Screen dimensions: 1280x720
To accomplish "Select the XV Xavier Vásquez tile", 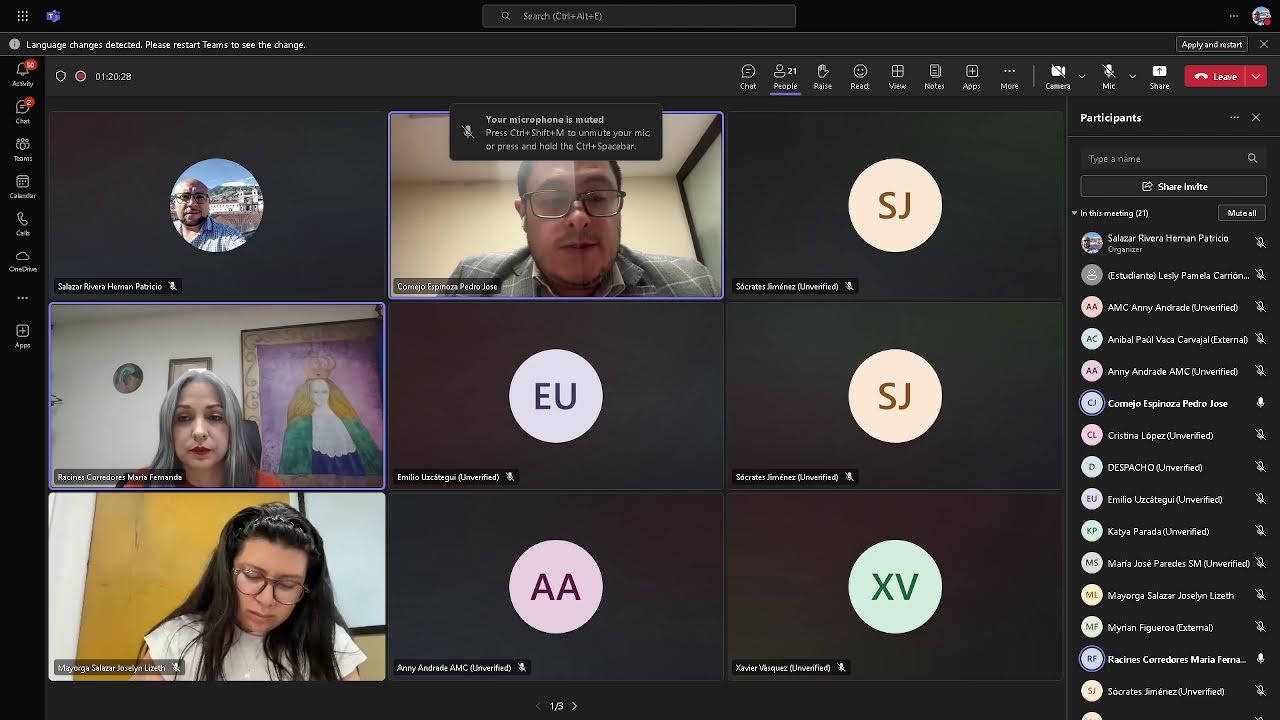I will [x=894, y=586].
